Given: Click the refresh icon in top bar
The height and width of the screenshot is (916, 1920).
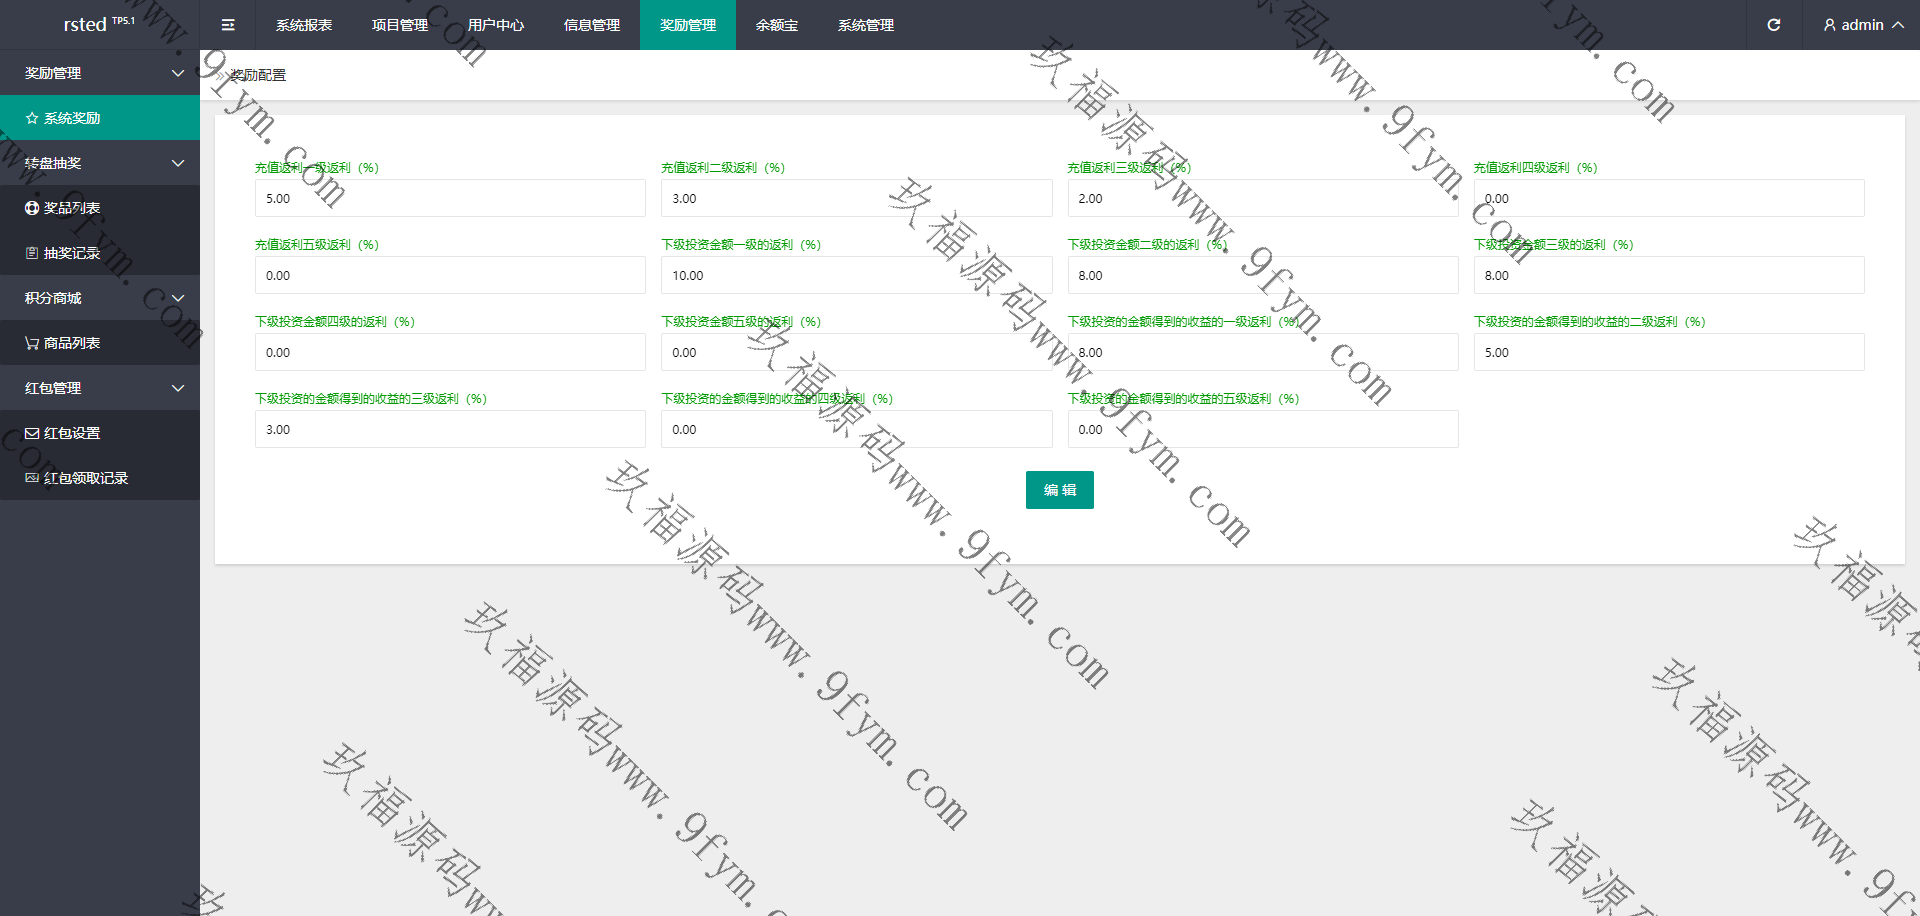Looking at the screenshot, I should [x=1773, y=25].
